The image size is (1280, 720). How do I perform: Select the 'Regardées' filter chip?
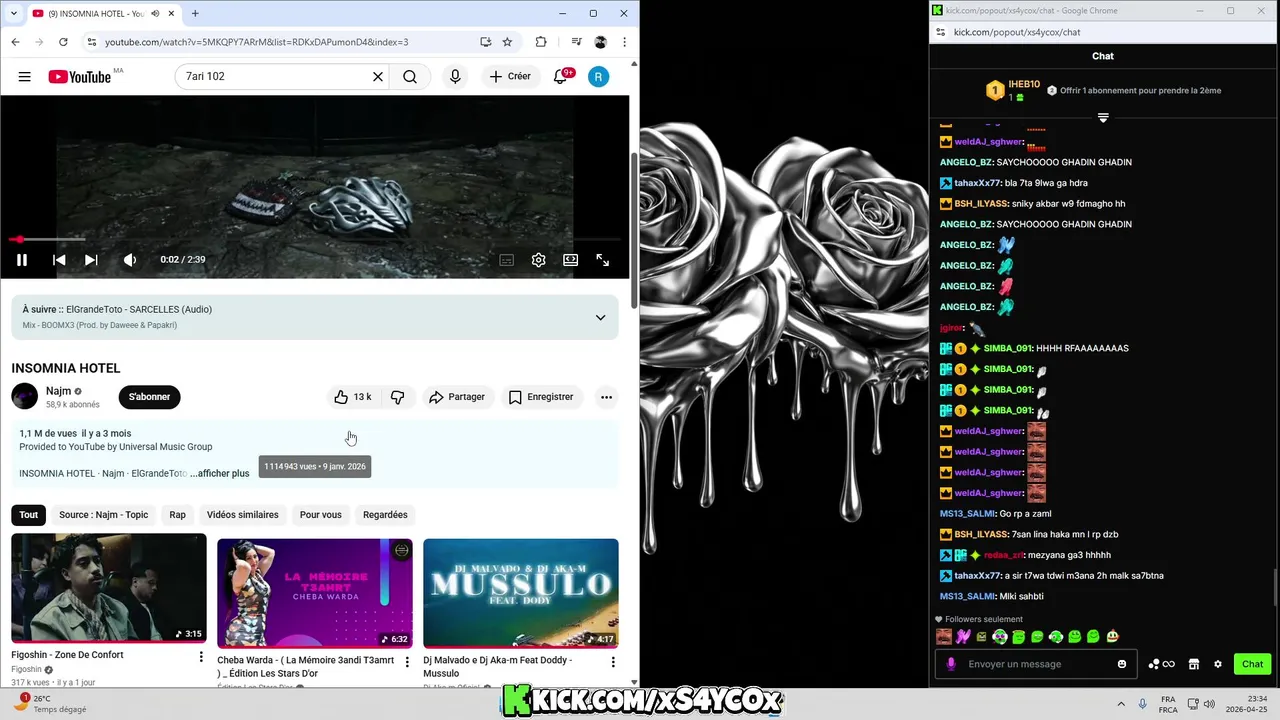(385, 515)
